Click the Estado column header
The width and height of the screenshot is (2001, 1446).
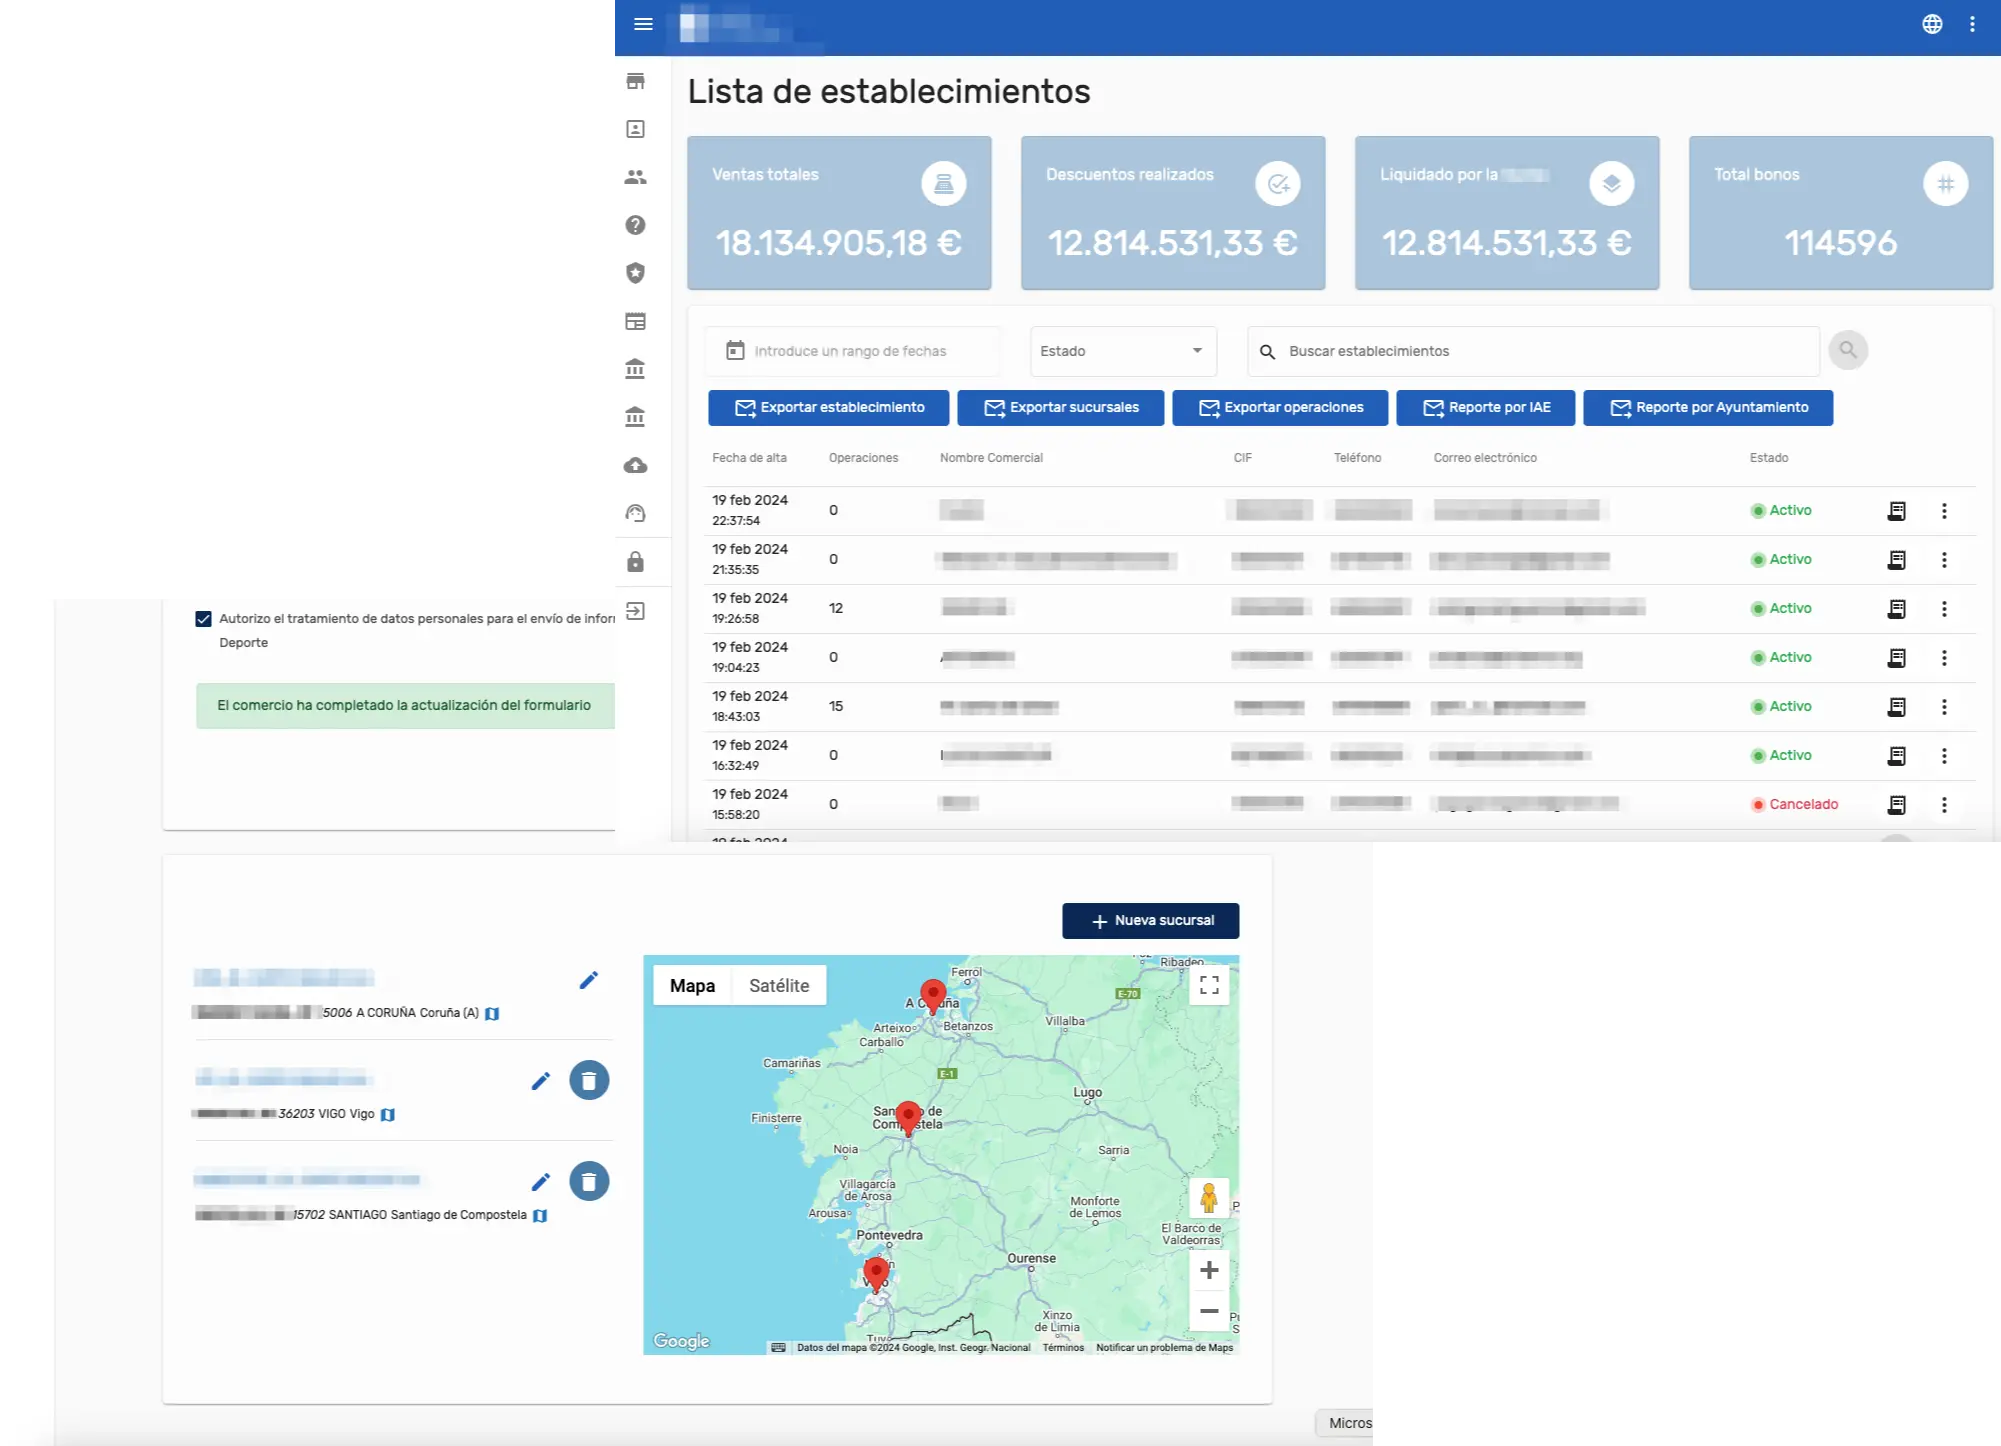coord(1768,458)
